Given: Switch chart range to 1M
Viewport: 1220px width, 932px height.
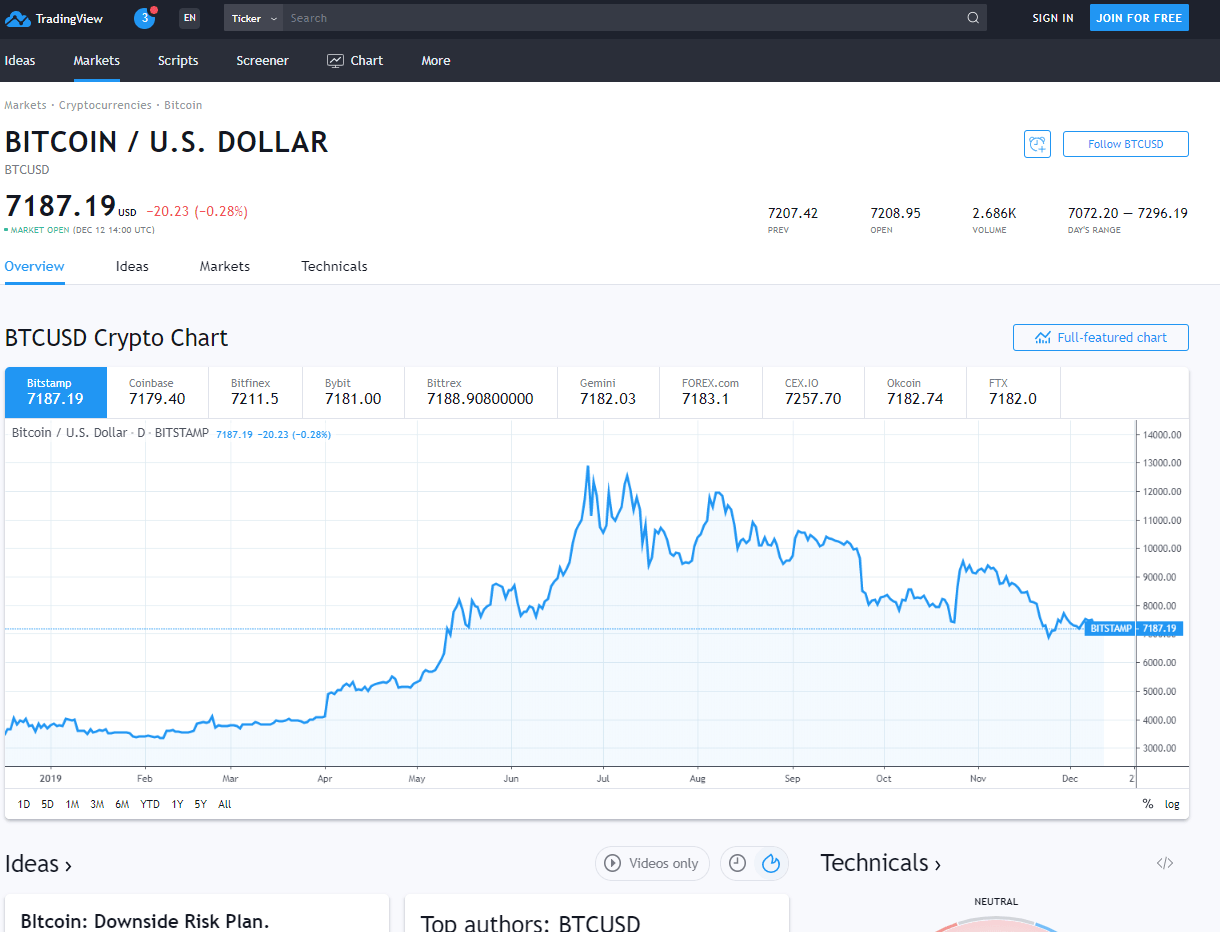Looking at the screenshot, I should click(72, 804).
